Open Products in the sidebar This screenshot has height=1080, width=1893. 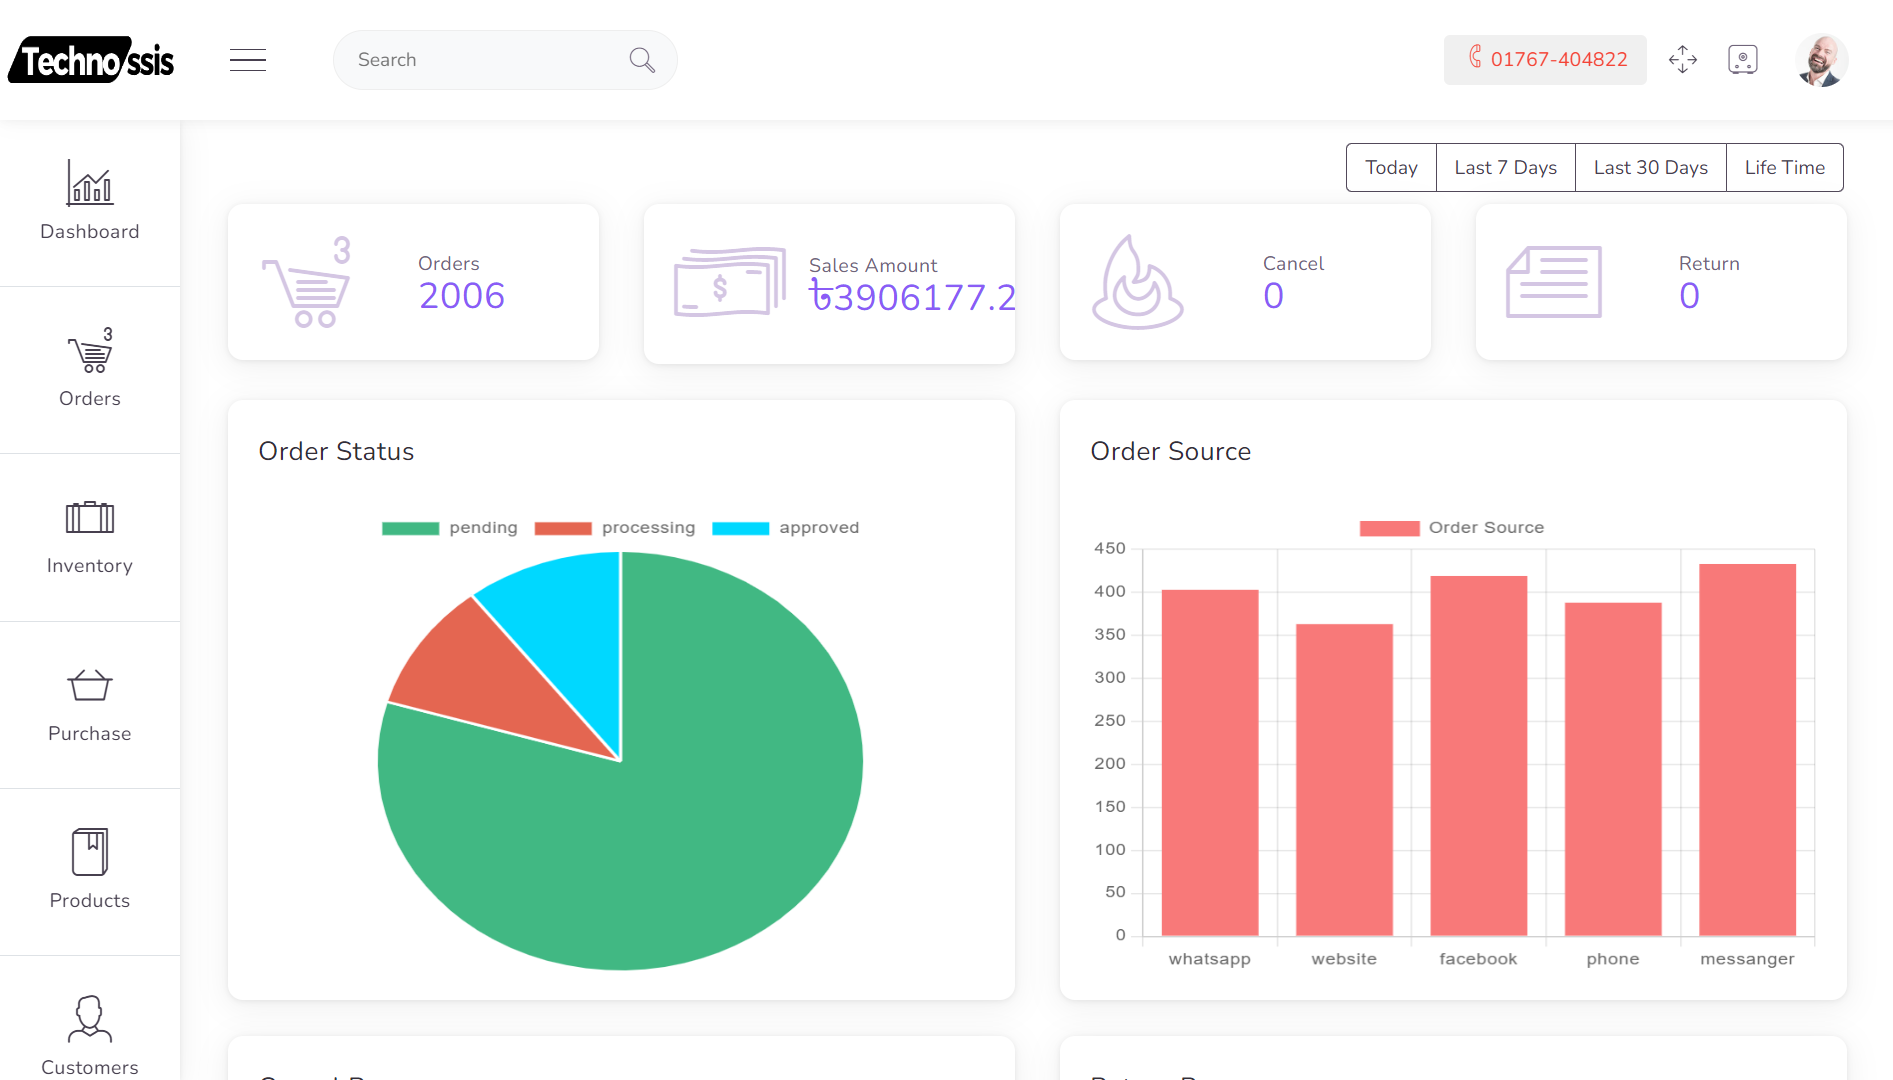(90, 872)
